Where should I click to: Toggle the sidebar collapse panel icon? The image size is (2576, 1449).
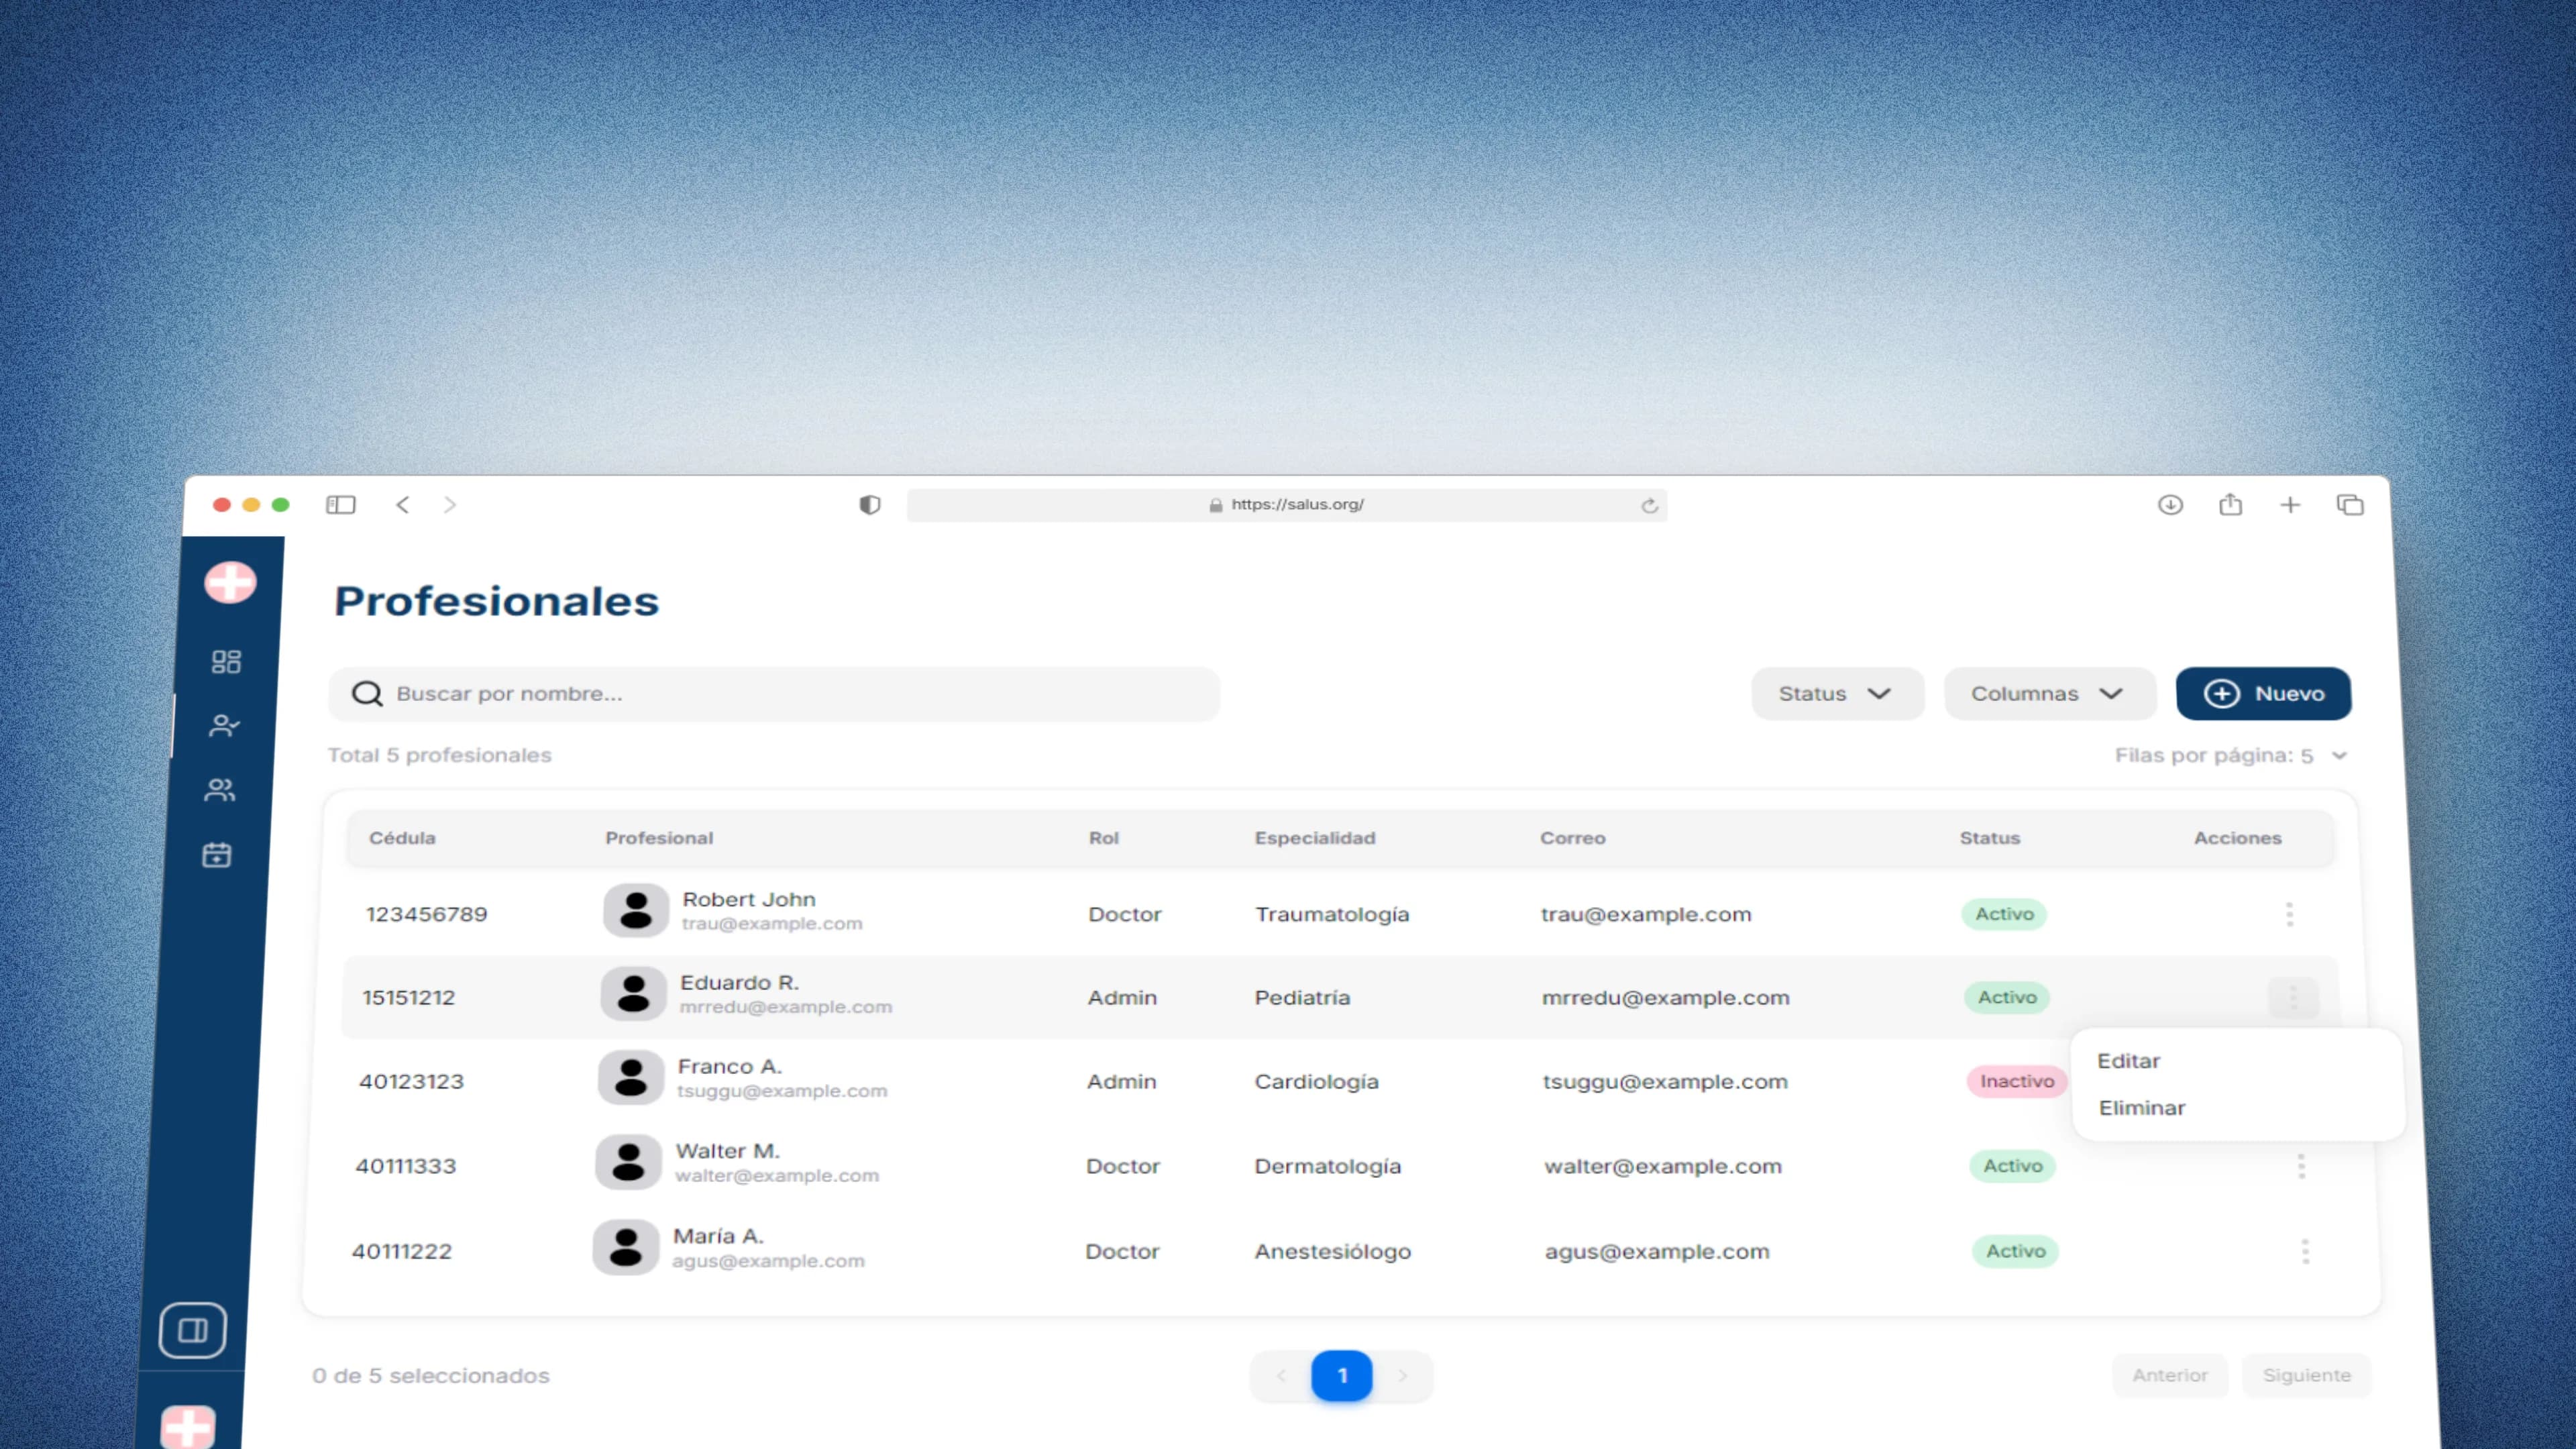pos(192,1330)
